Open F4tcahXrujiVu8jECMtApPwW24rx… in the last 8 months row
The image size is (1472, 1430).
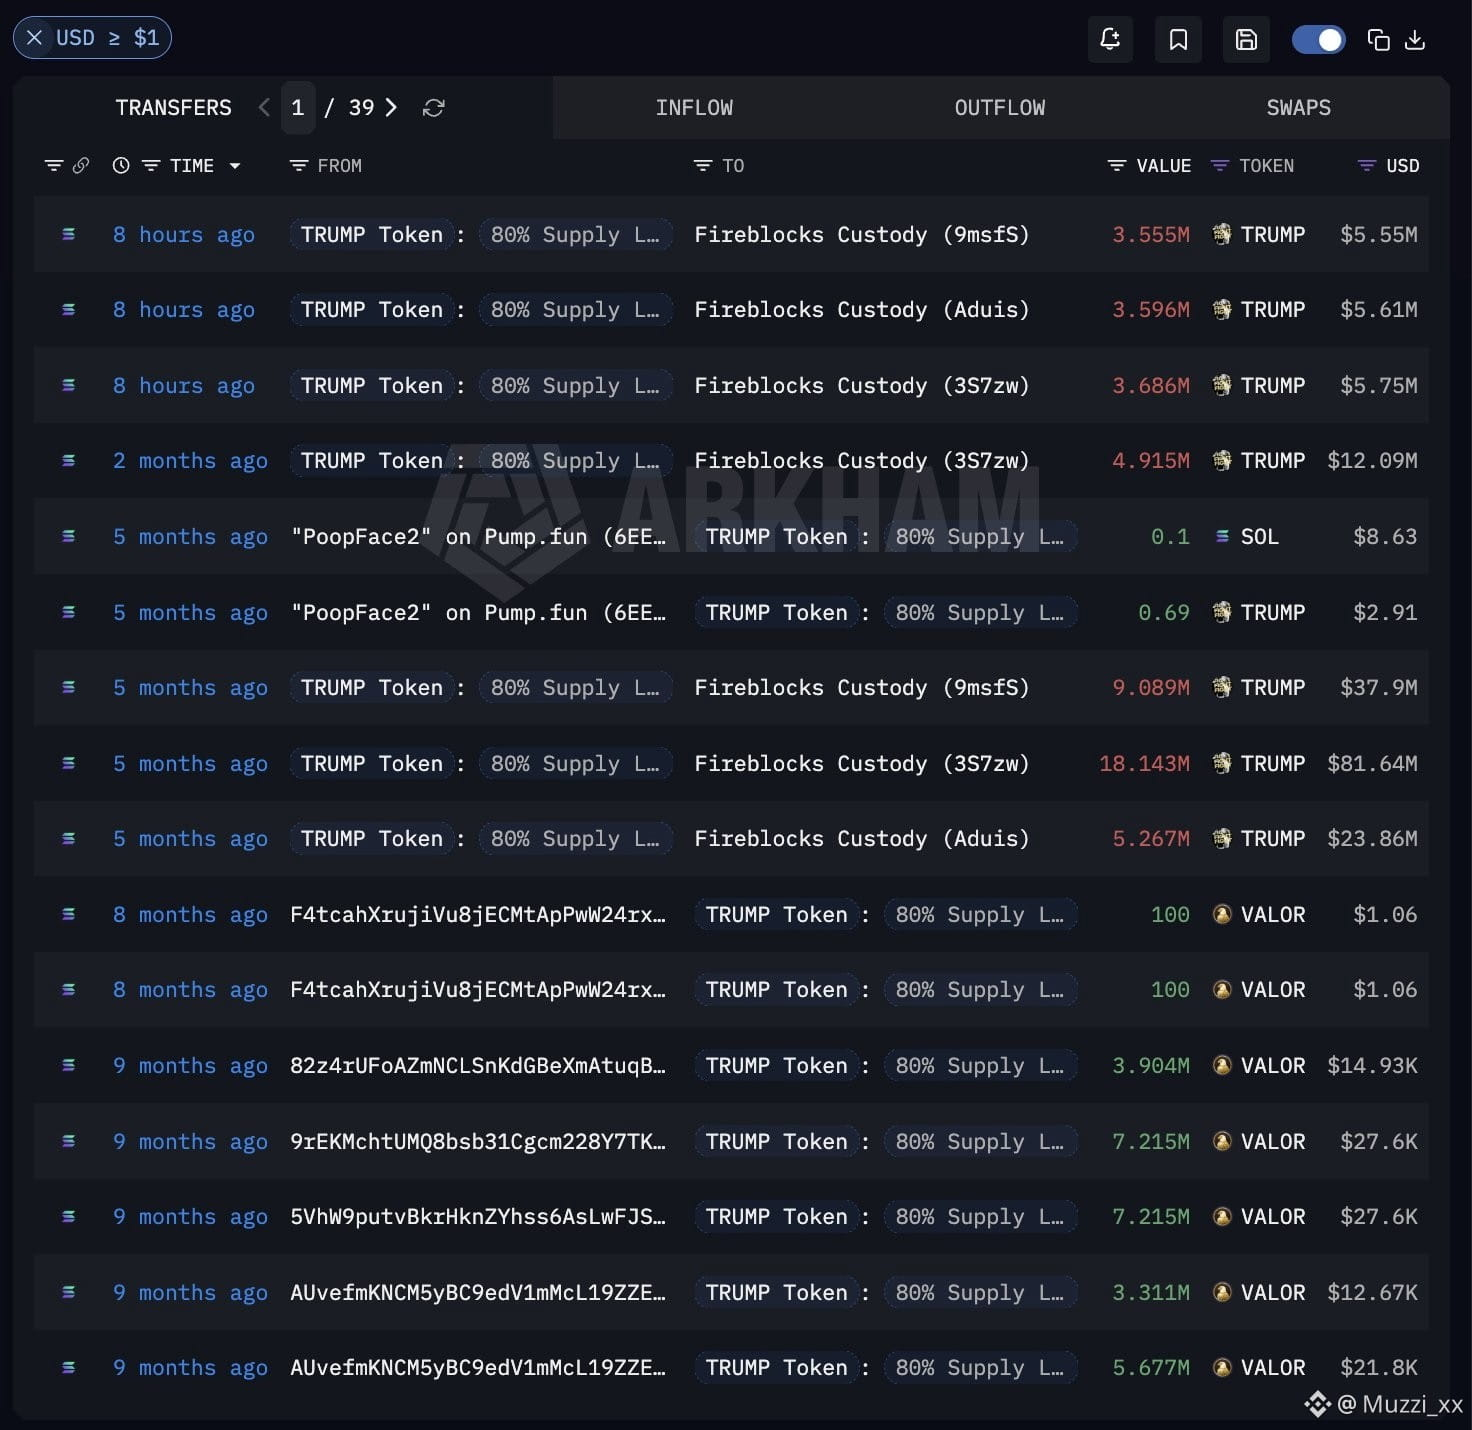[478, 990]
